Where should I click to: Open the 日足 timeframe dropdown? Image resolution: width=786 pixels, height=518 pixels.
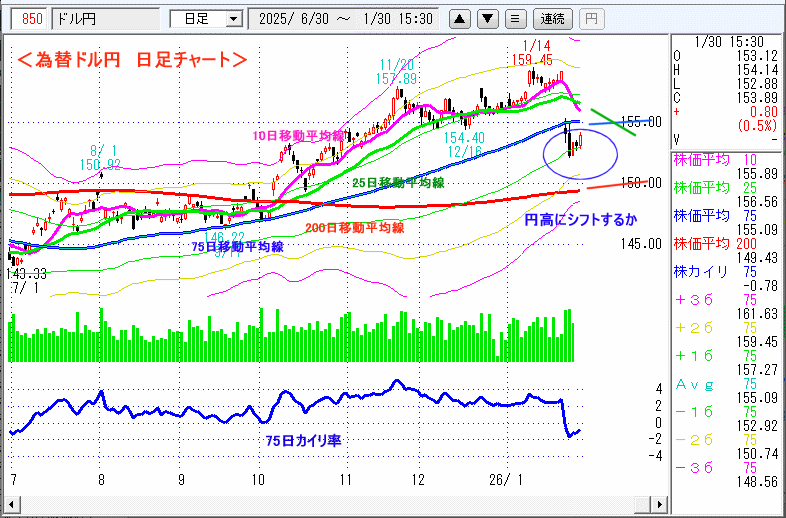click(206, 18)
